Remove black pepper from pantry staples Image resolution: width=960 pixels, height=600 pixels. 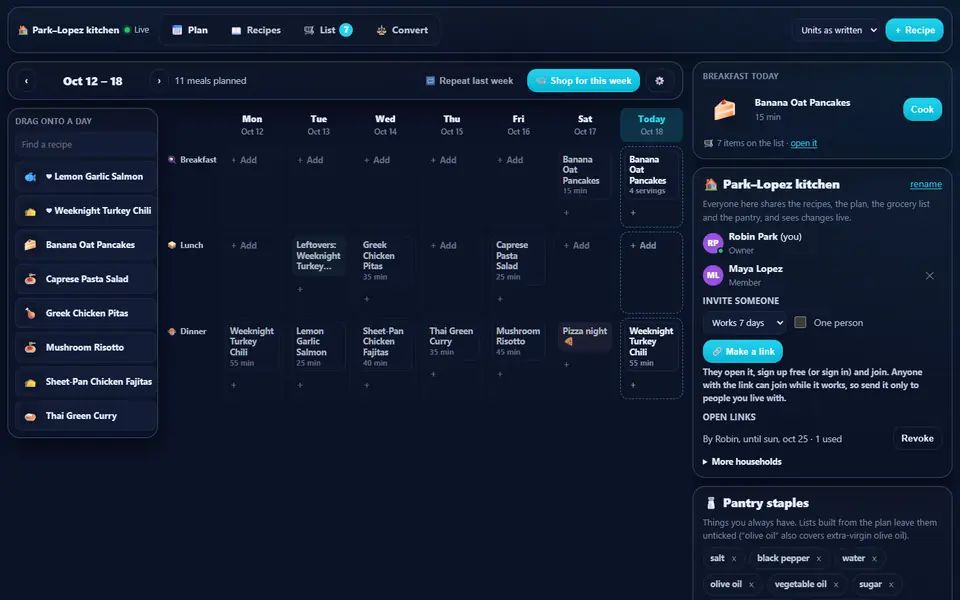click(819, 558)
